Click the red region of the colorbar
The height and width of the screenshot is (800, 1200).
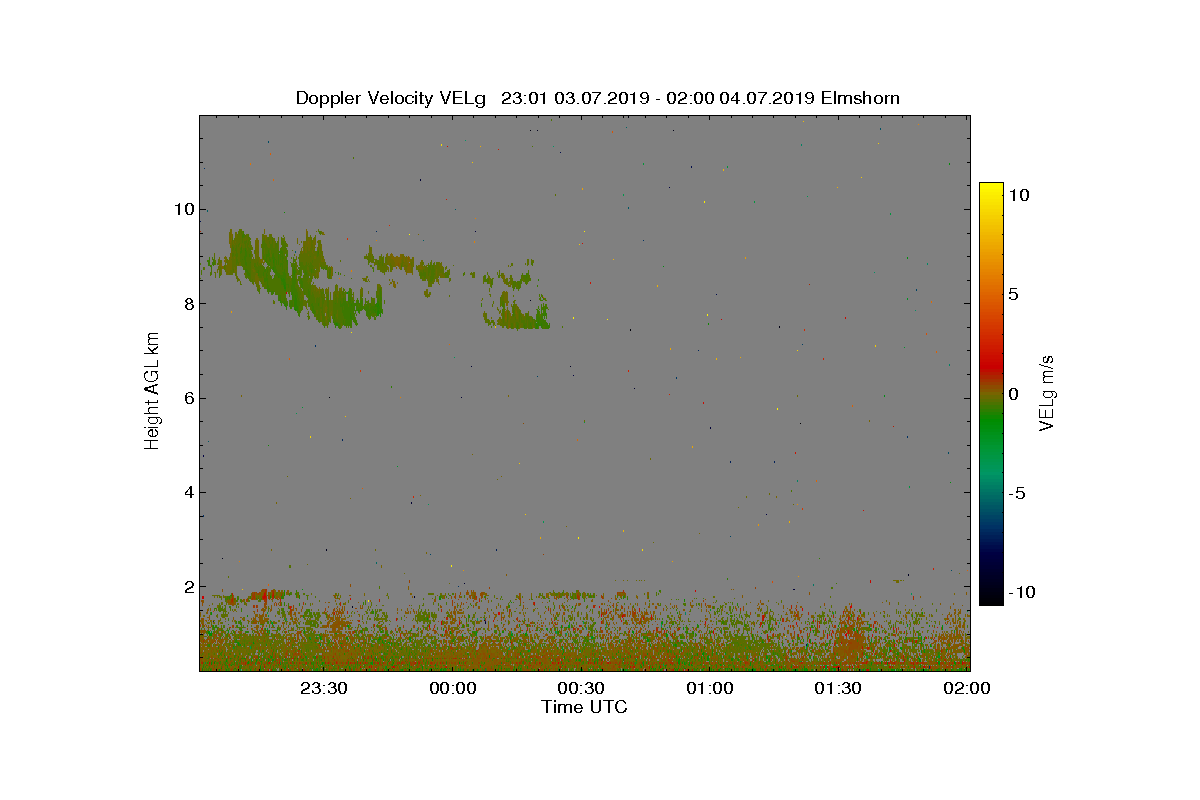(x=991, y=365)
